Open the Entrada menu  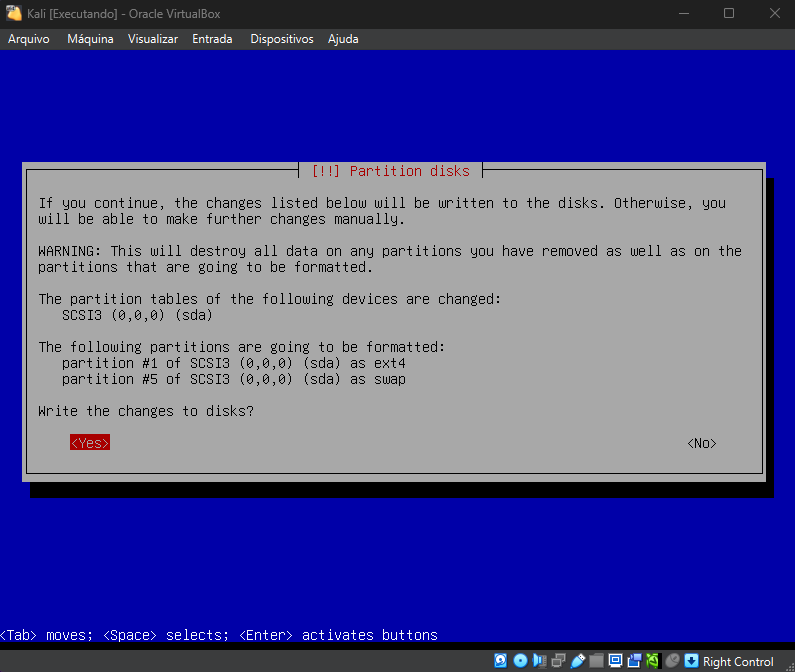[212, 39]
